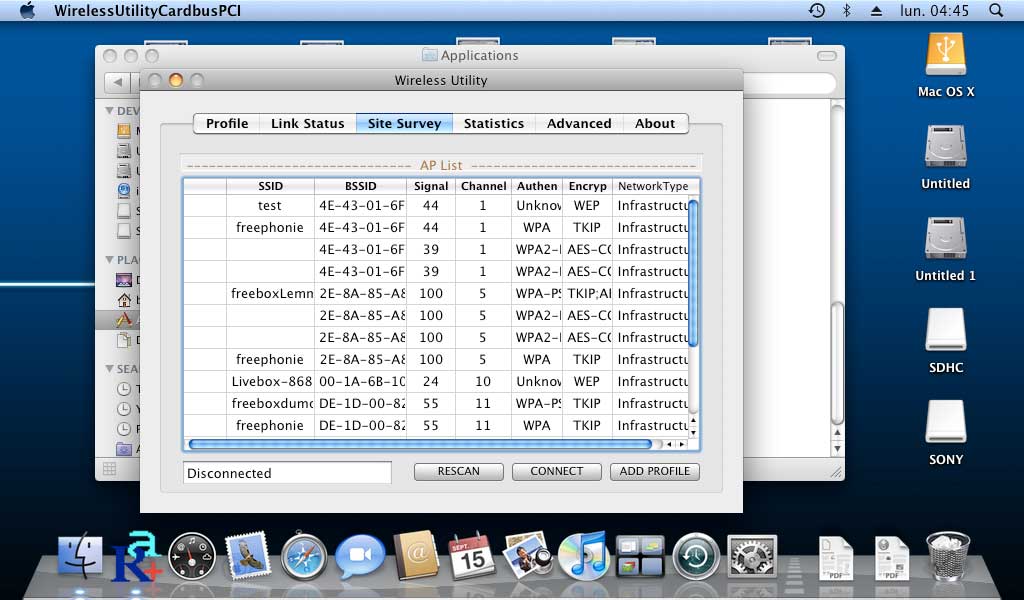Click BSSID cell '00-1A-6B-1C'
This screenshot has height=600, width=1024.
click(362, 381)
